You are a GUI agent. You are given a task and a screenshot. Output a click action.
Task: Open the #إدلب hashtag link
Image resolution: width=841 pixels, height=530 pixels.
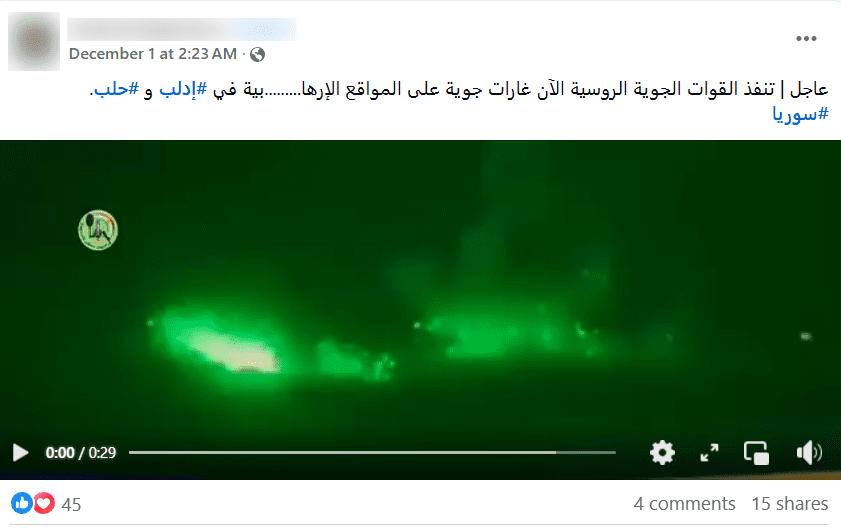click(183, 89)
